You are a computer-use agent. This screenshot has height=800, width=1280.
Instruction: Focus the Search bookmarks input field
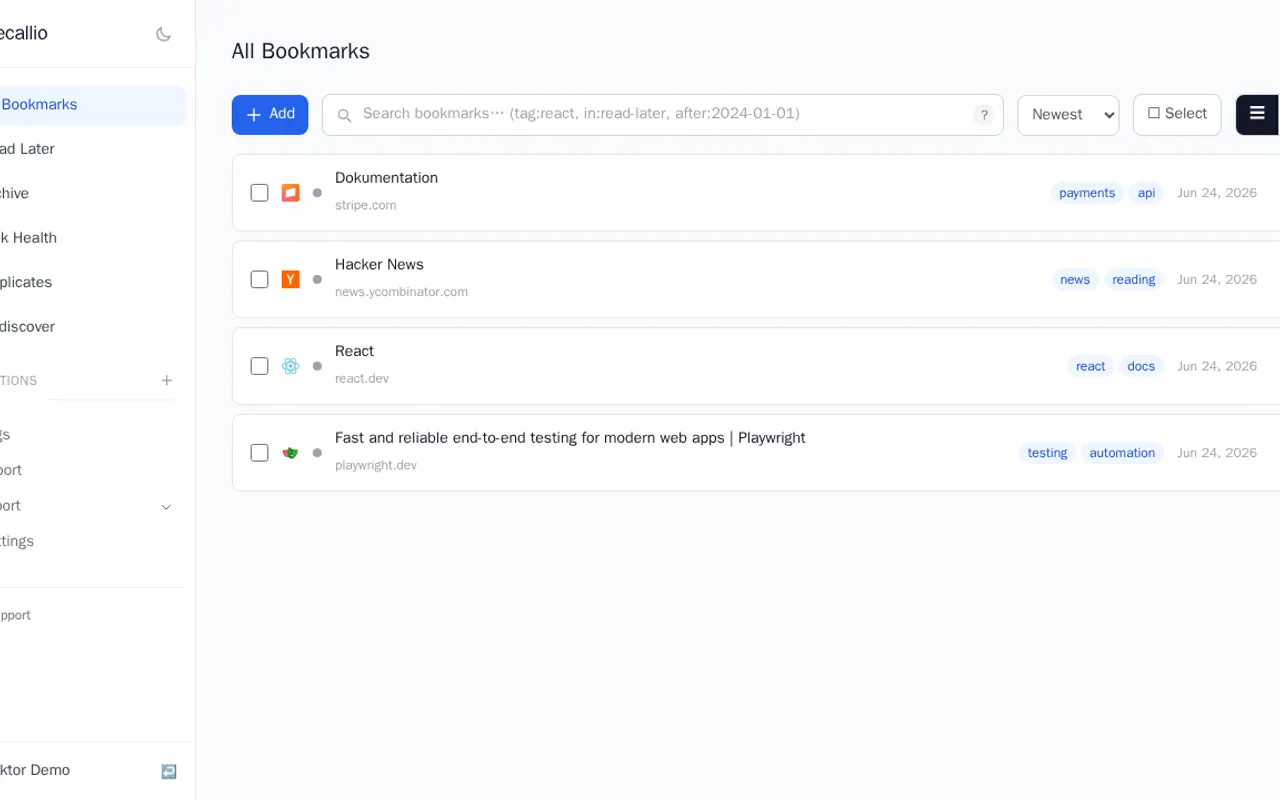point(663,115)
